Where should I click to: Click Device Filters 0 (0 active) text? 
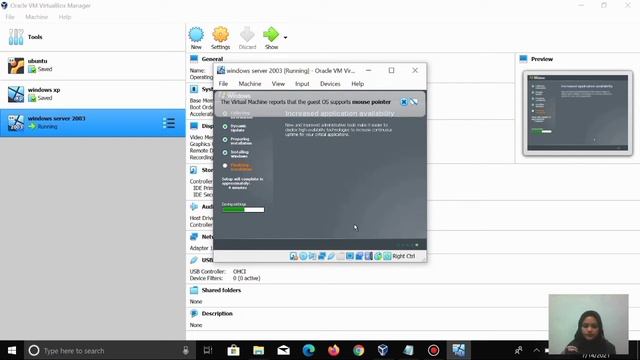point(225,278)
